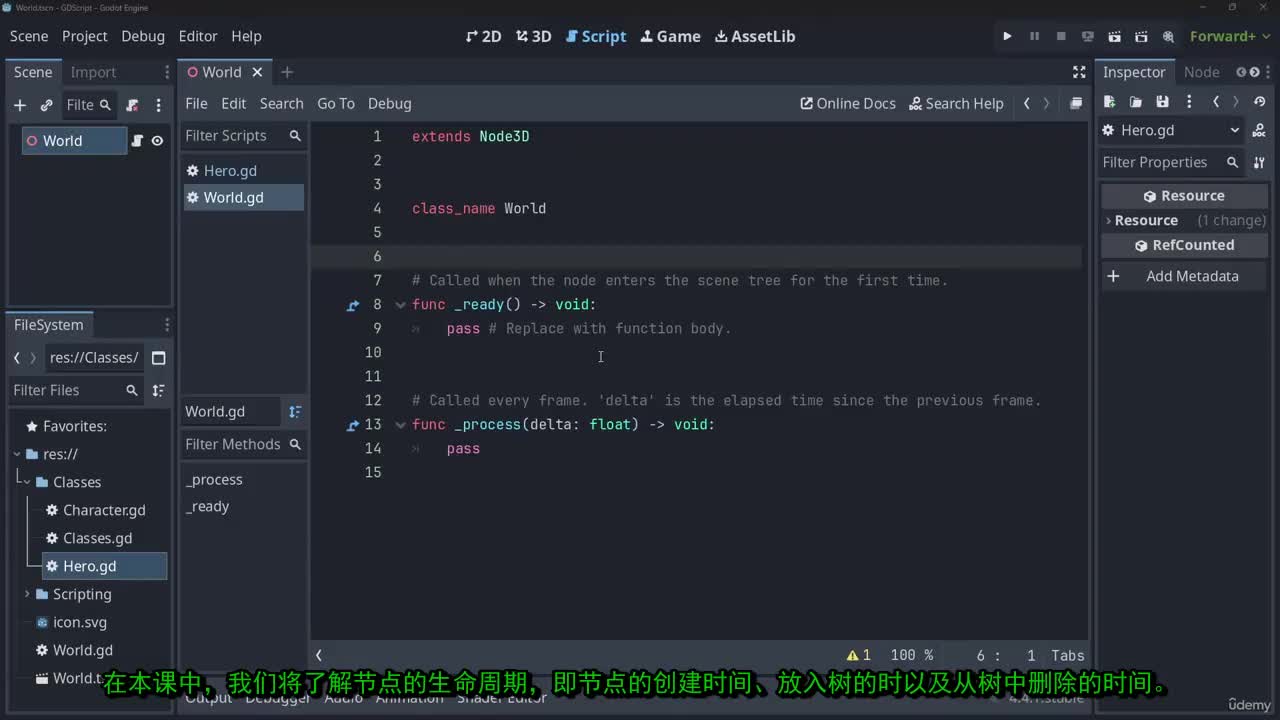
Task: Open the script editor File menu
Action: tap(196, 103)
